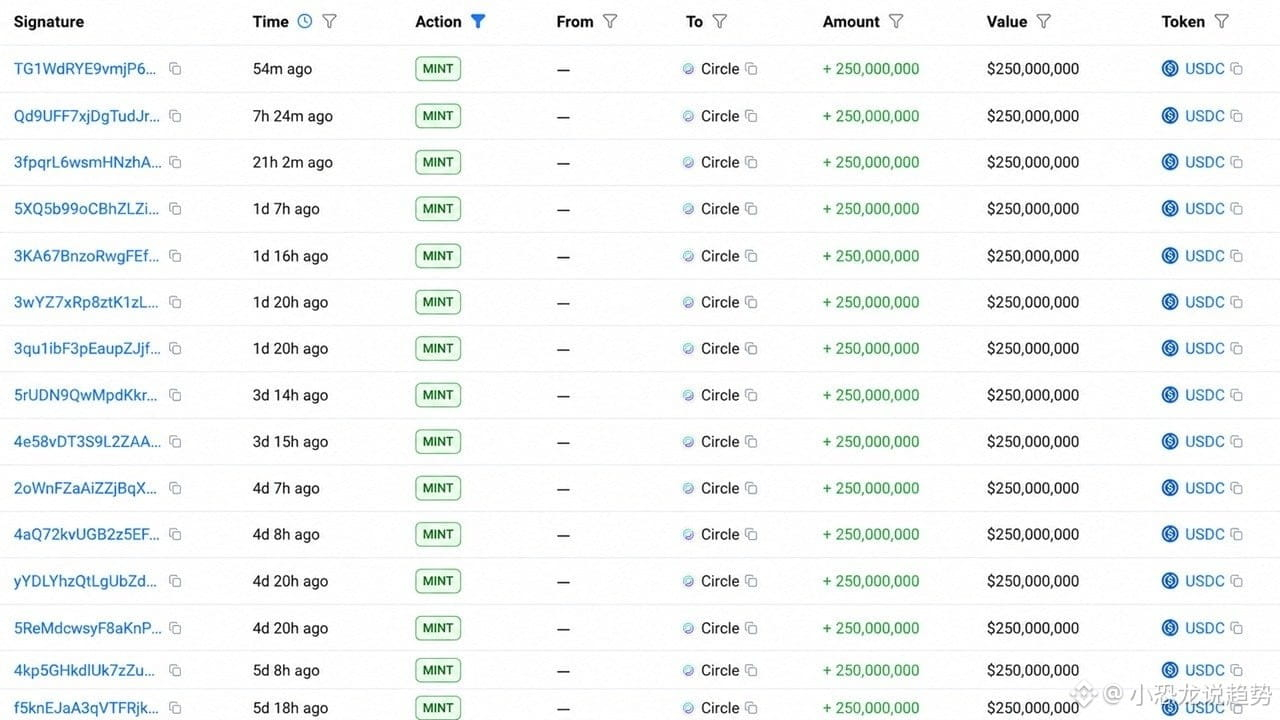
Task: Open transaction 4e58vDT3S9L2ZAA
Action: [x=87, y=441]
